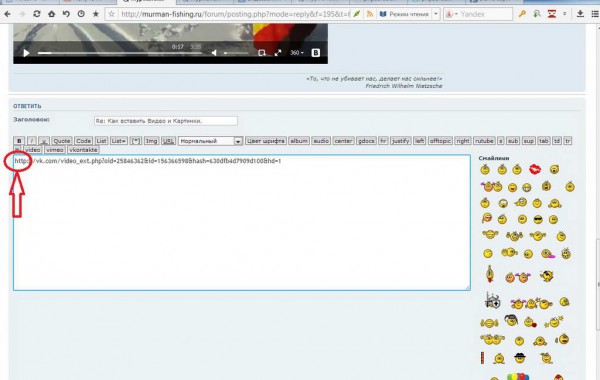The width and height of the screenshot is (600, 380).
Task: Insert vkontakte BBCode tag
Action: (83, 150)
